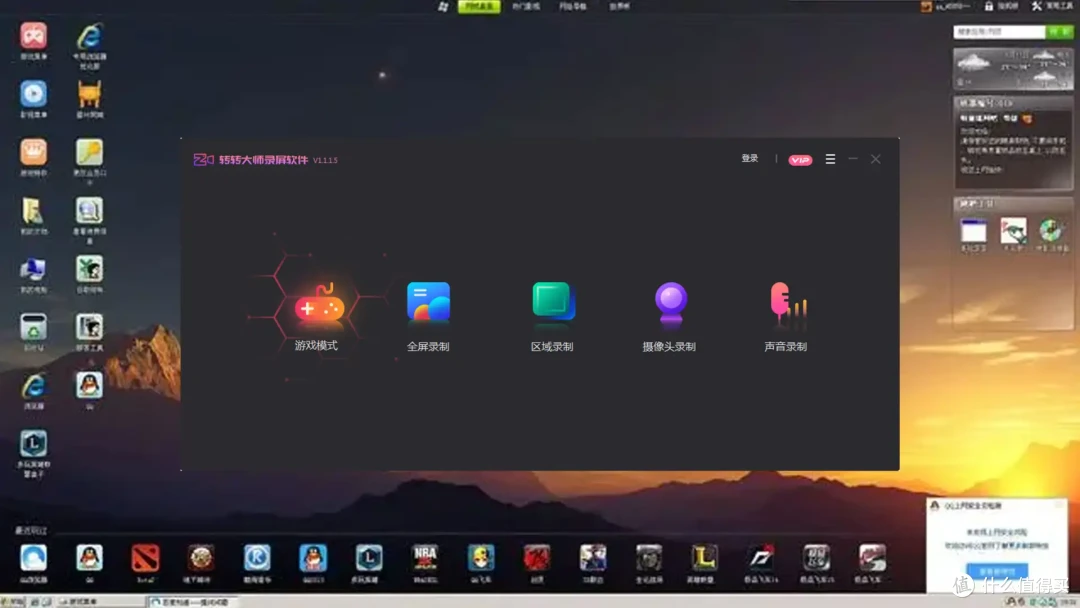Open the tools wrench icon top right
Screen dimensions: 1080x608
click(x=1037, y=6)
